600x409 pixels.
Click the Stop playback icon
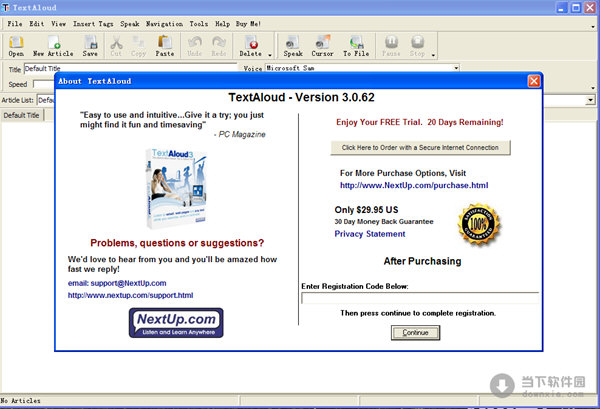417,46
